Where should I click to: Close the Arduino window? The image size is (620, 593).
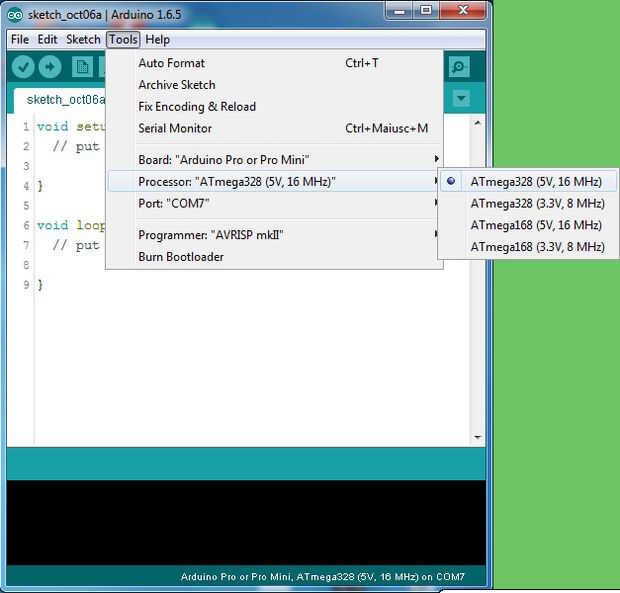[x=463, y=11]
